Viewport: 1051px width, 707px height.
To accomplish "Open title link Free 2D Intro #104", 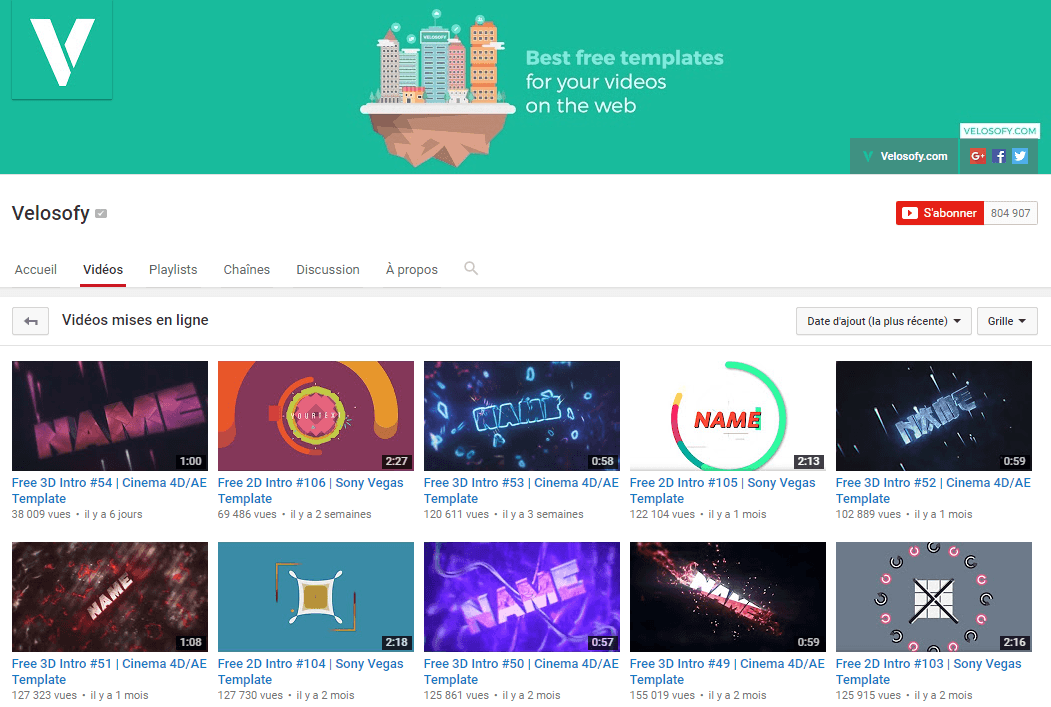I will click(x=310, y=671).
